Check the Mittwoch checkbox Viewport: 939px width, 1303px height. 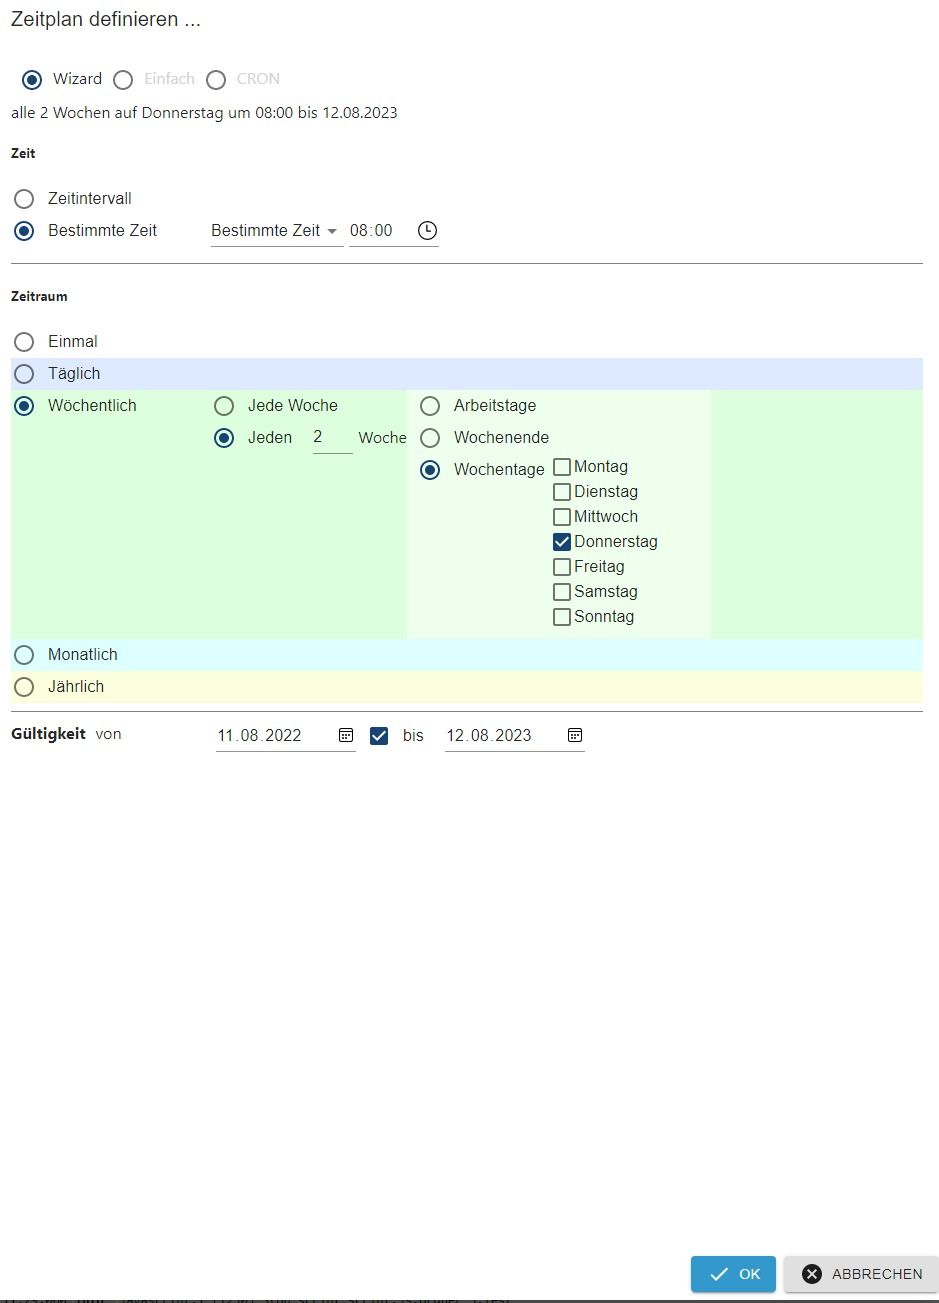tap(562, 517)
